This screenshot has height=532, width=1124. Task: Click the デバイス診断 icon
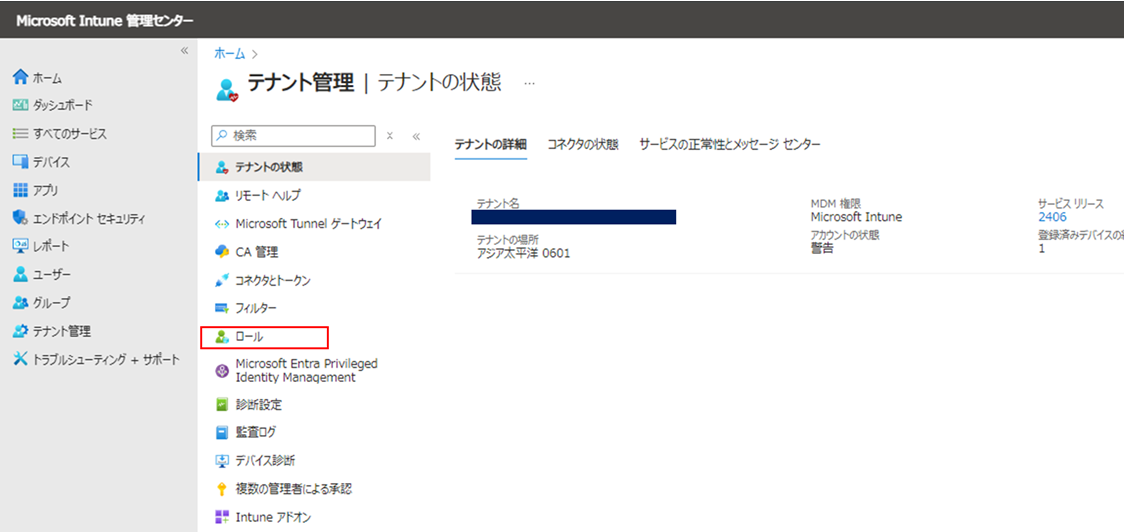[x=222, y=460]
